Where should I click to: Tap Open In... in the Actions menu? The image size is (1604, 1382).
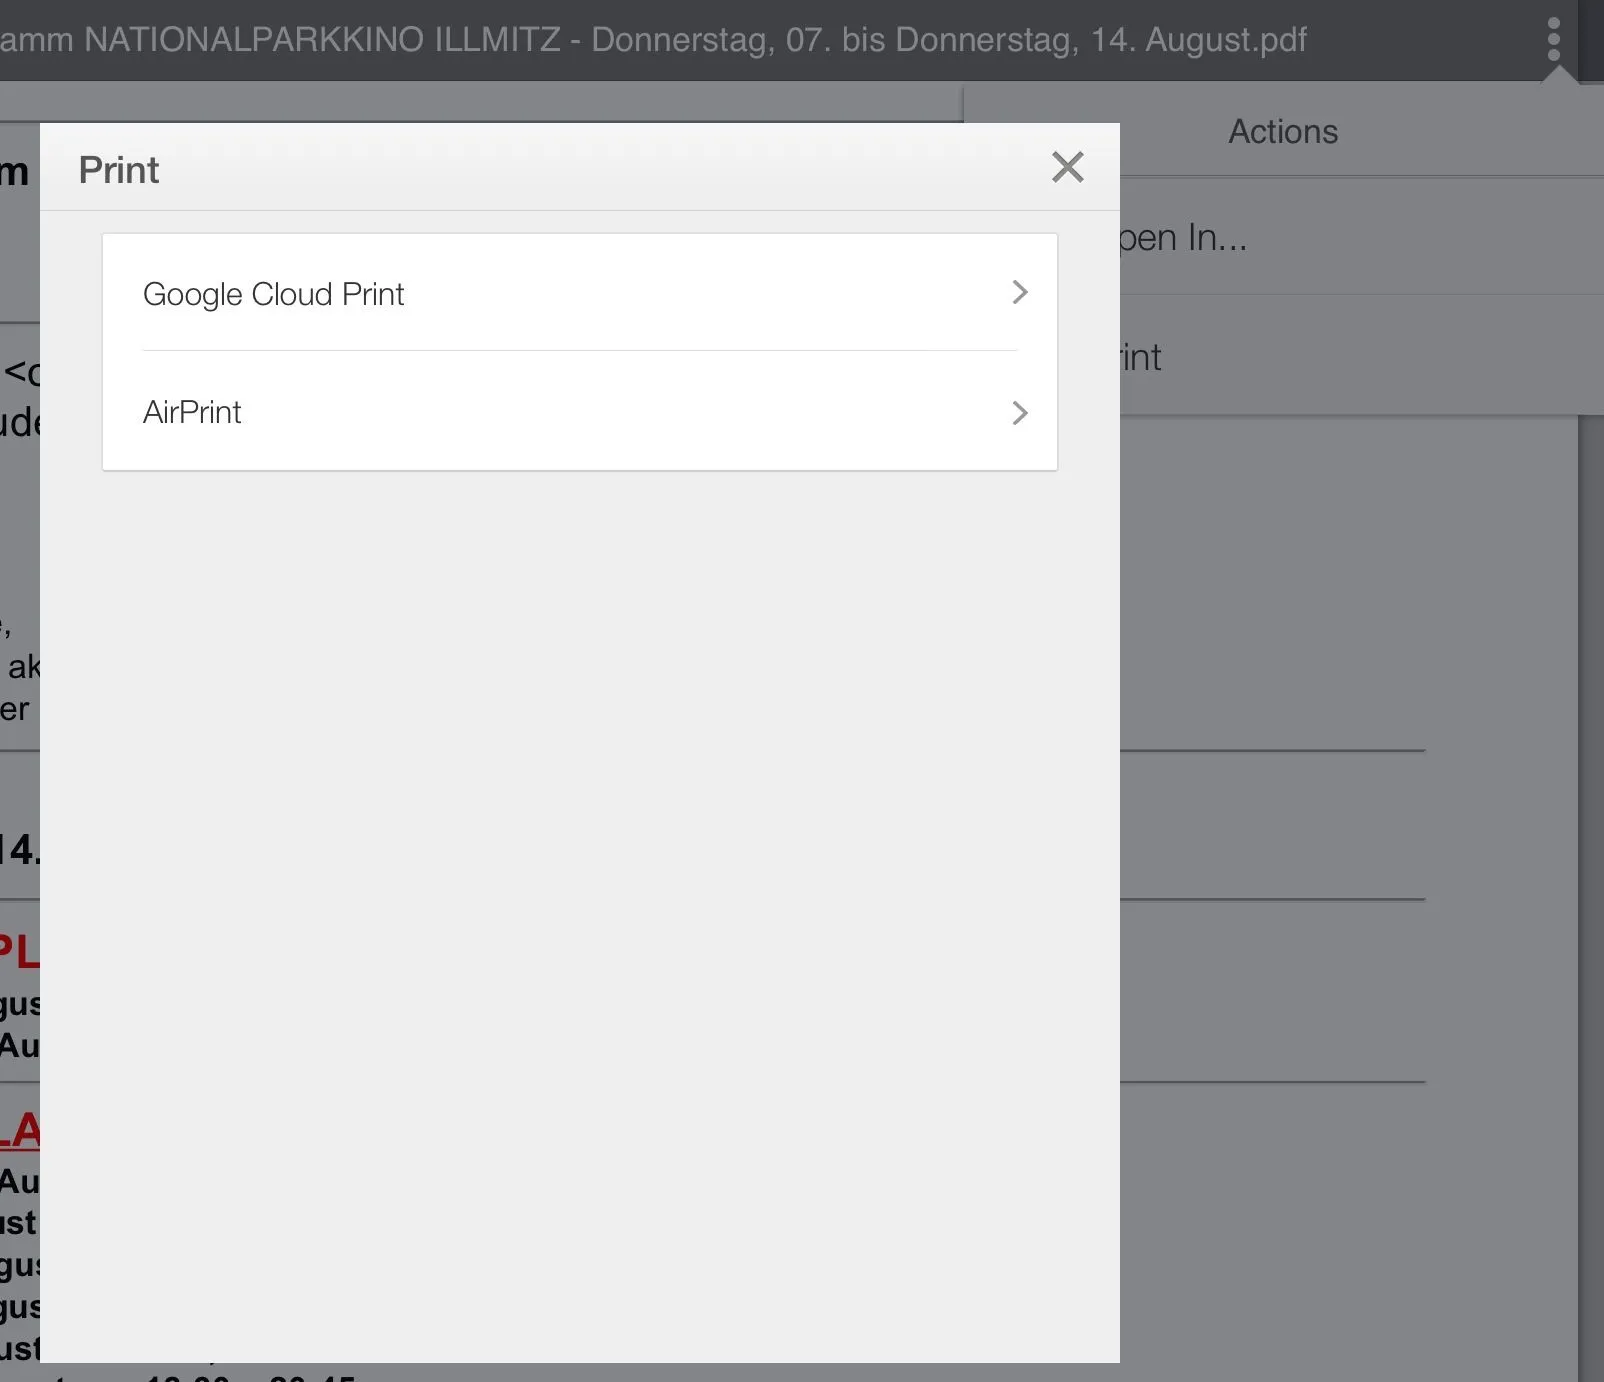click(x=1183, y=238)
